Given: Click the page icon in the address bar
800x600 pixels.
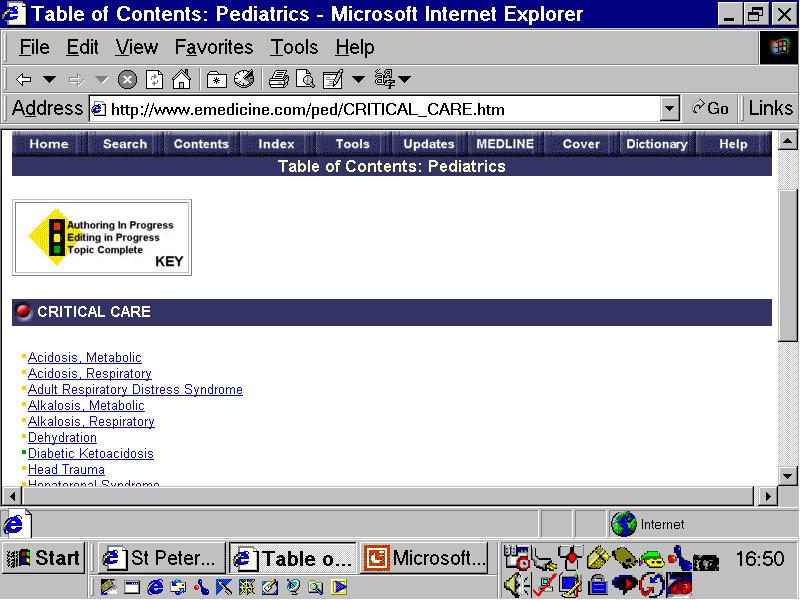Looking at the screenshot, I should (99, 109).
